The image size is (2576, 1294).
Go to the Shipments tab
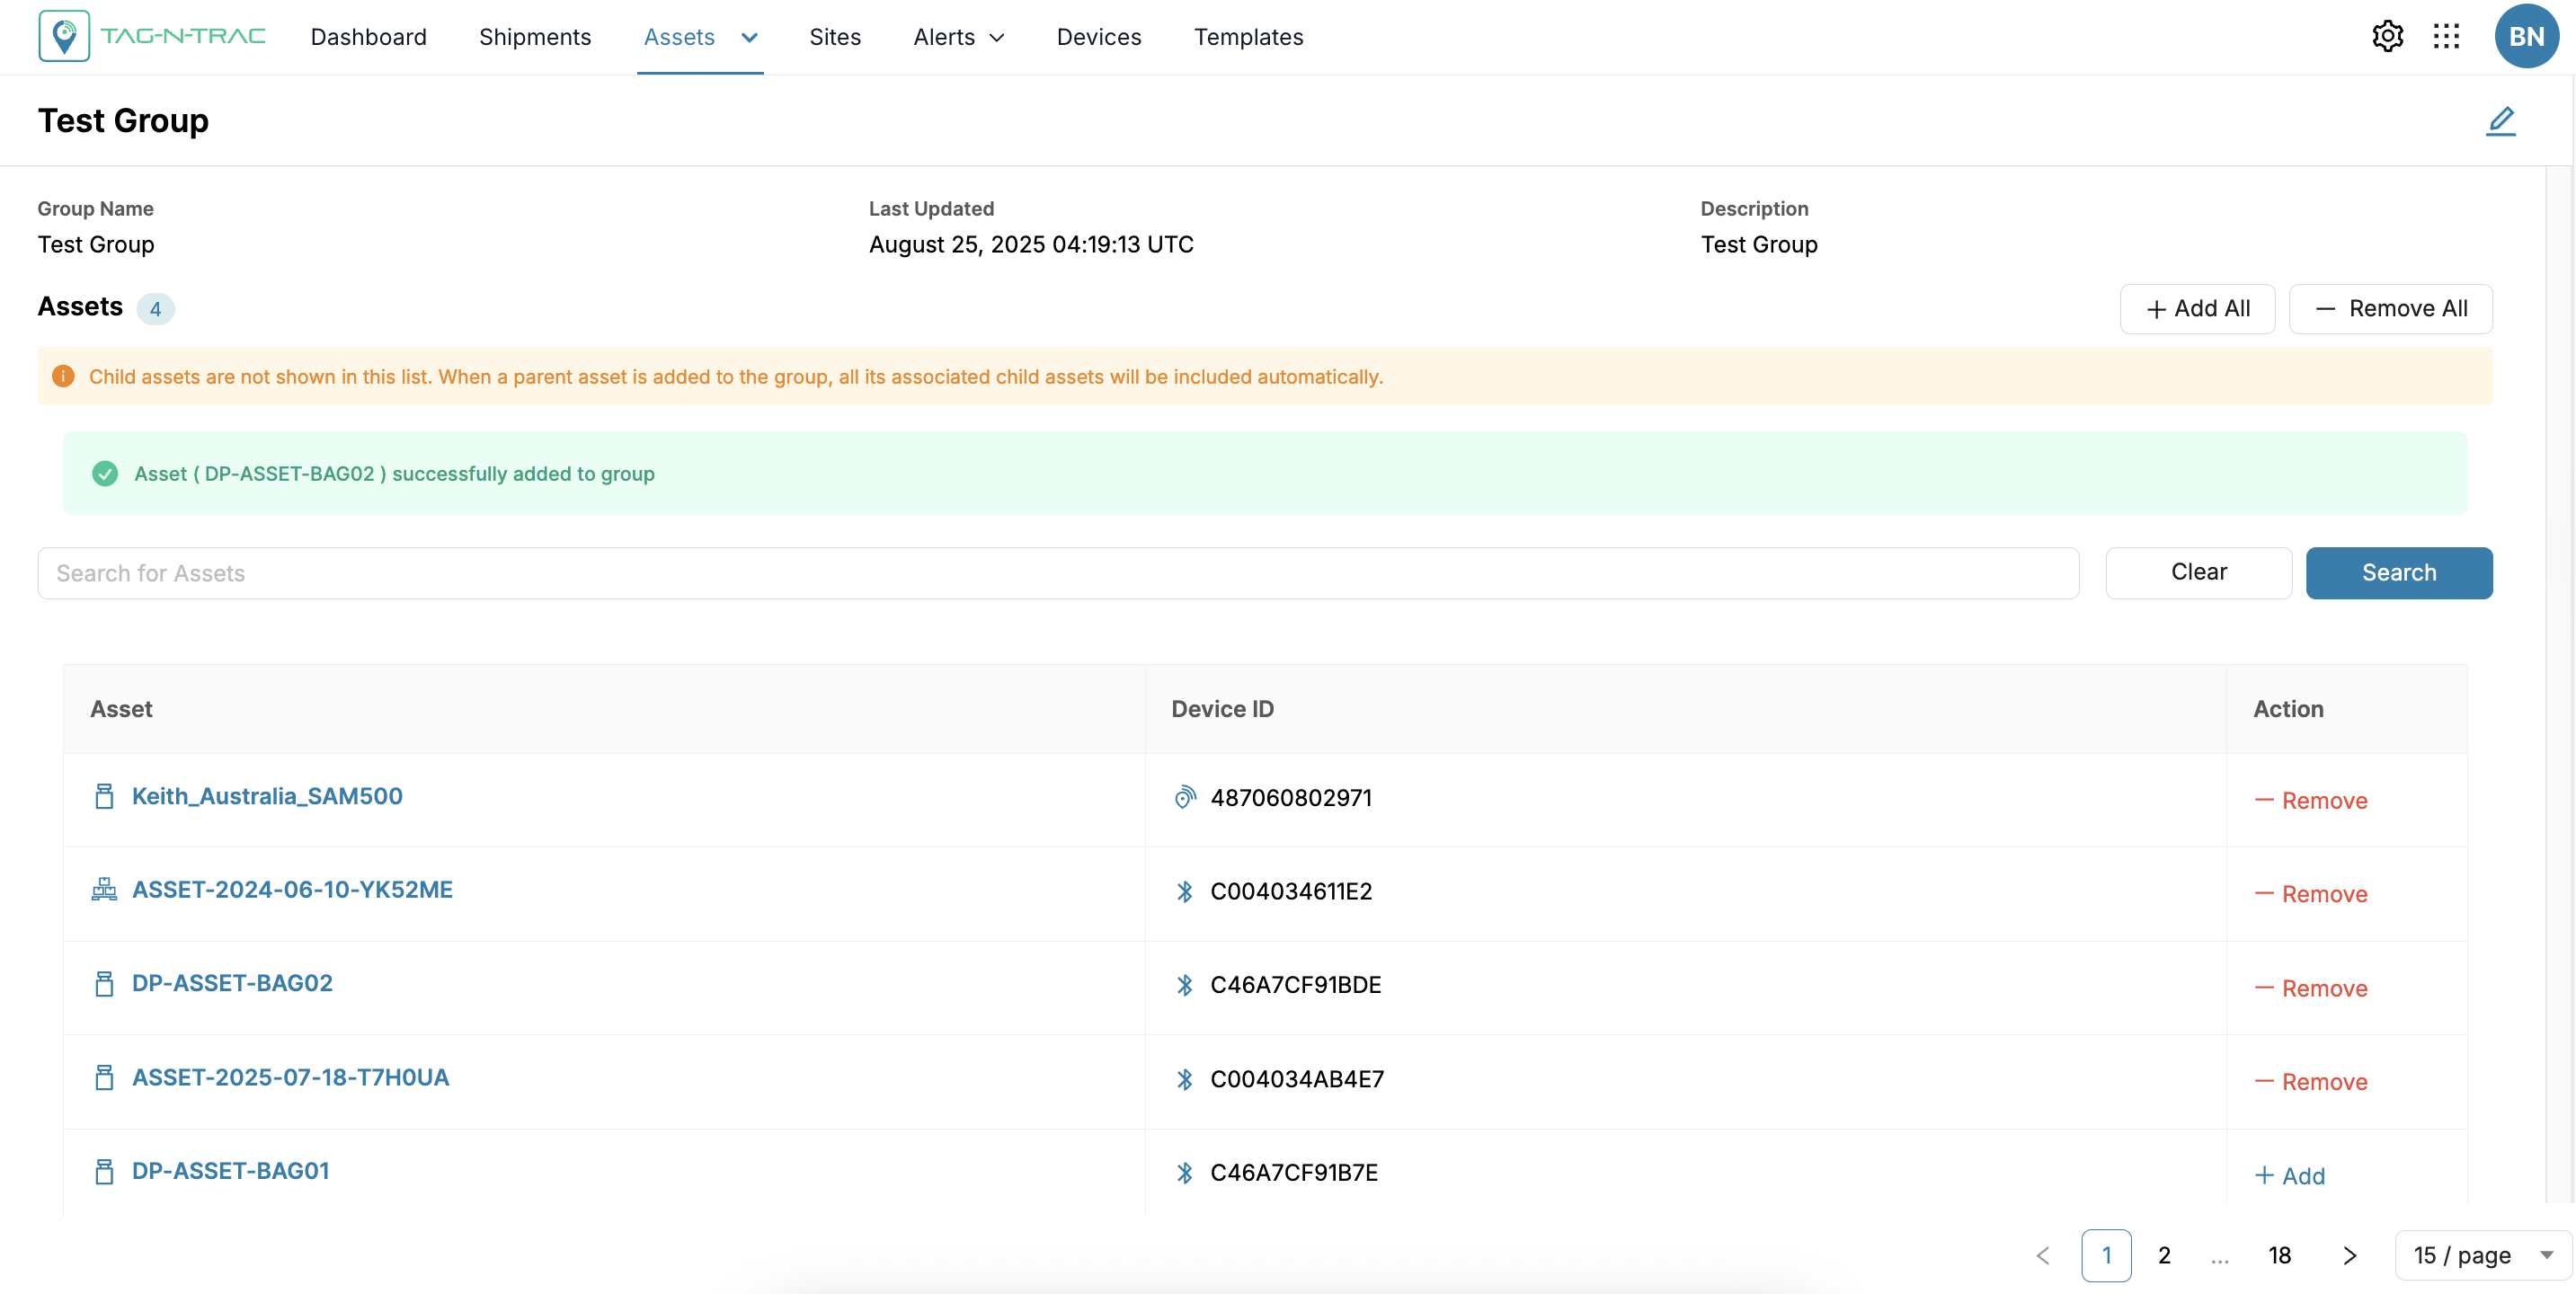click(x=535, y=38)
